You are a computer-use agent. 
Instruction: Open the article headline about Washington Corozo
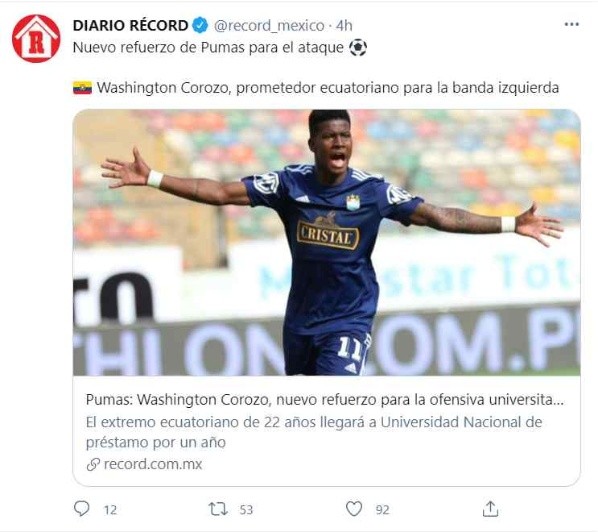pyautogui.click(x=325, y=400)
